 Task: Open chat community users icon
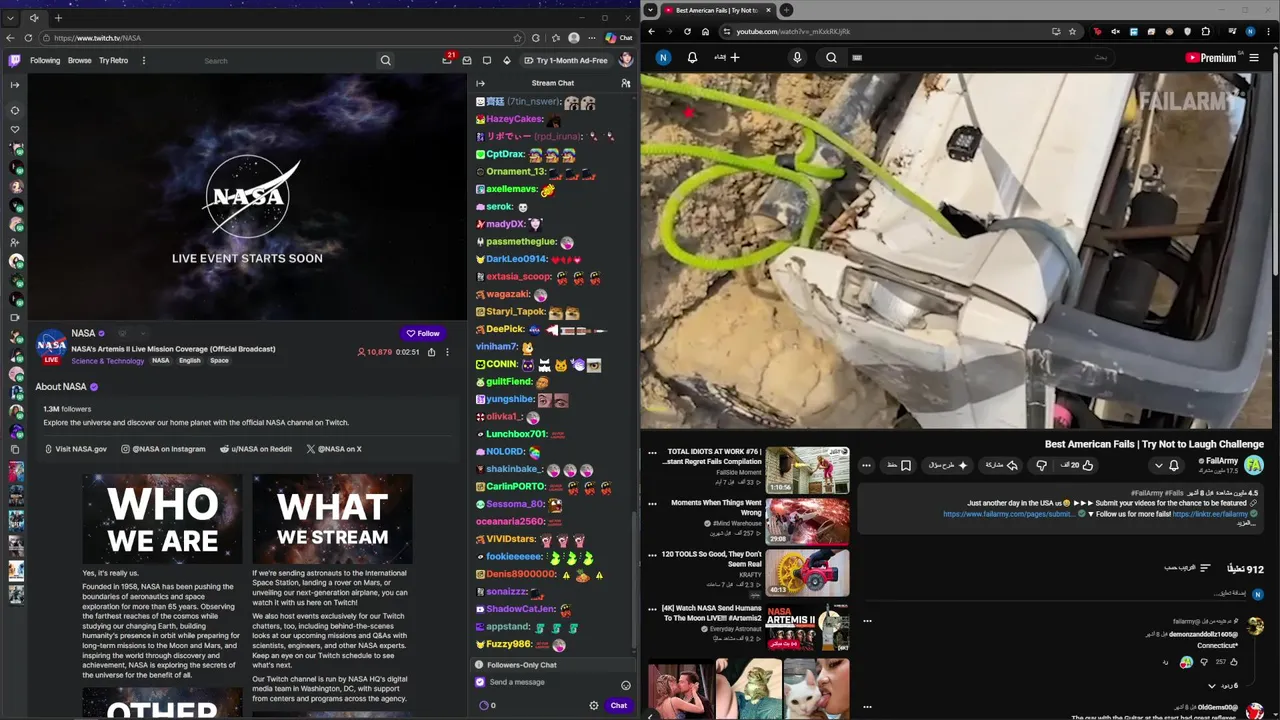pyautogui.click(x=626, y=83)
